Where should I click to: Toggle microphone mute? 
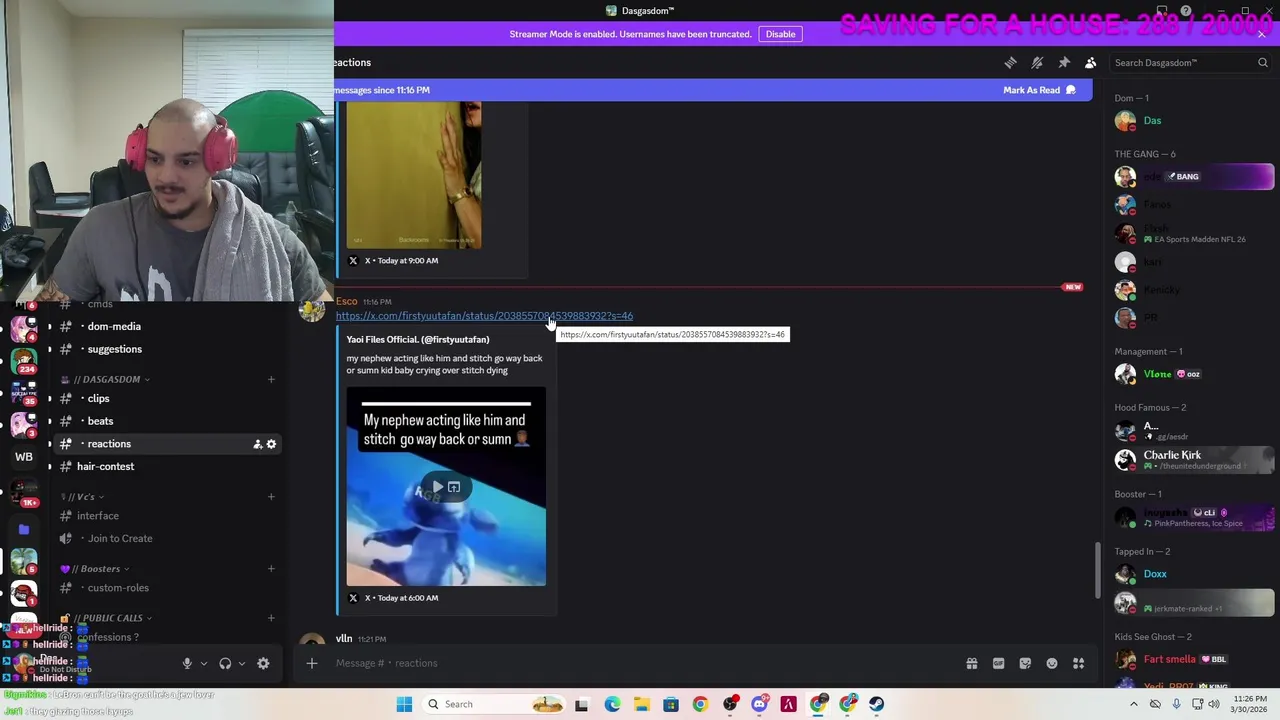tap(187, 663)
